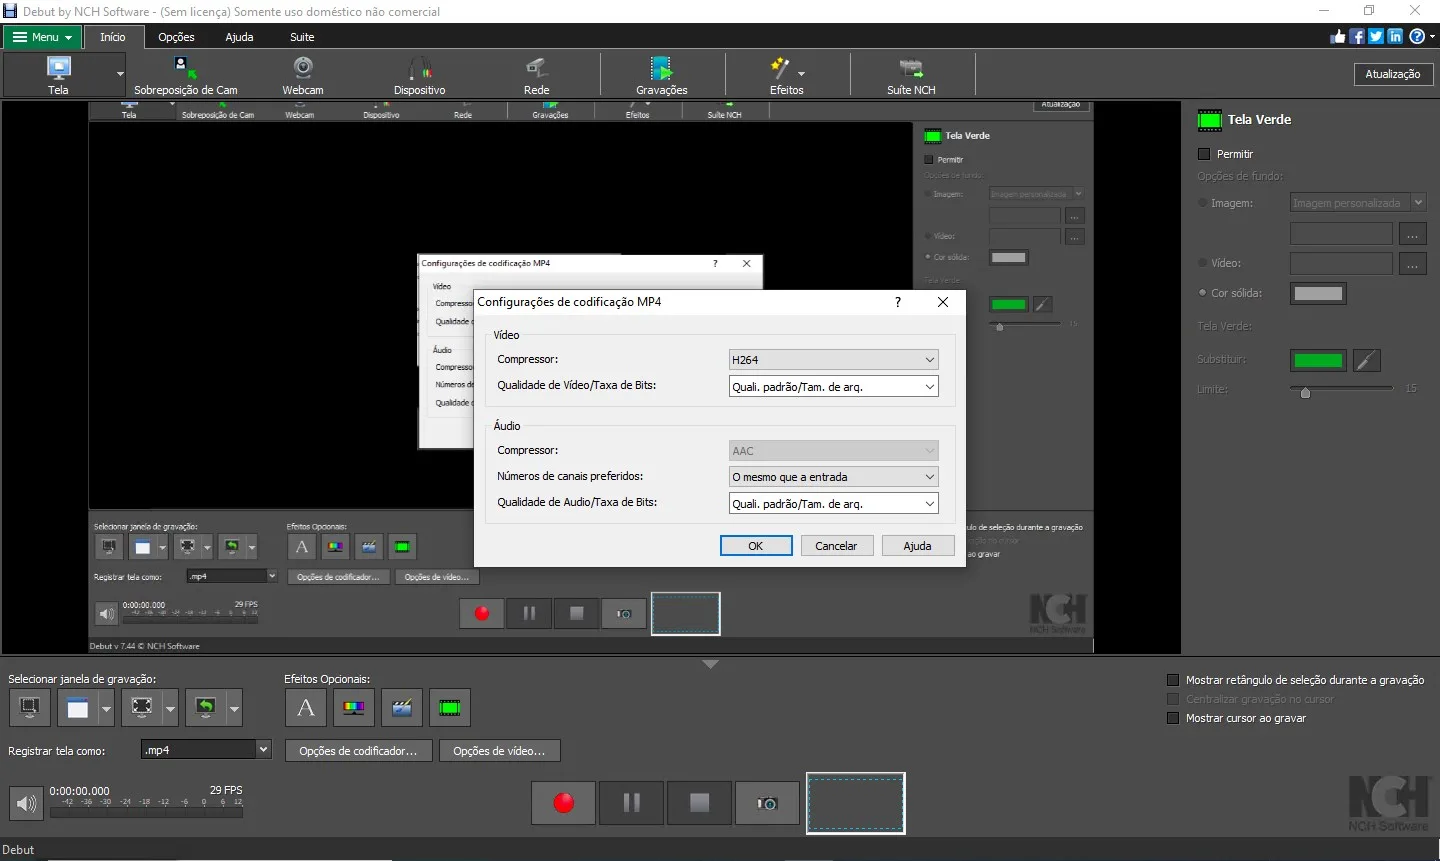Open the green screen effect icon
1440x861 pixels.
click(450, 708)
